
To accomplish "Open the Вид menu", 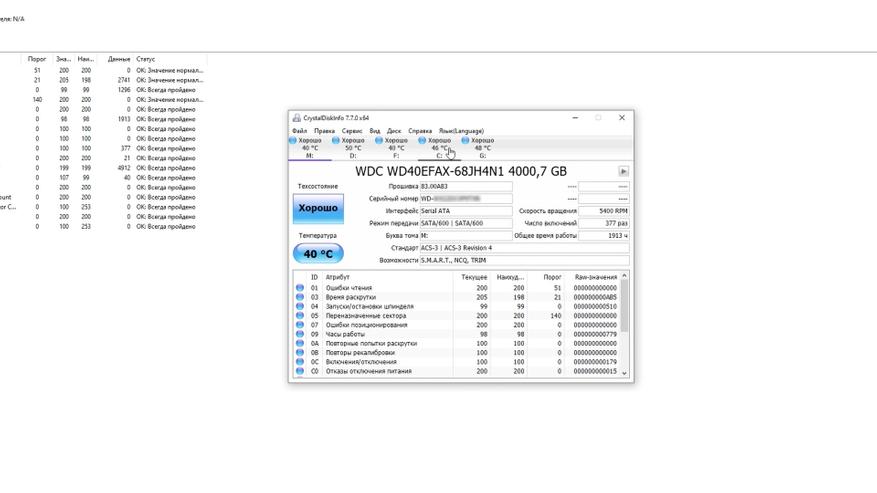I will tap(375, 131).
